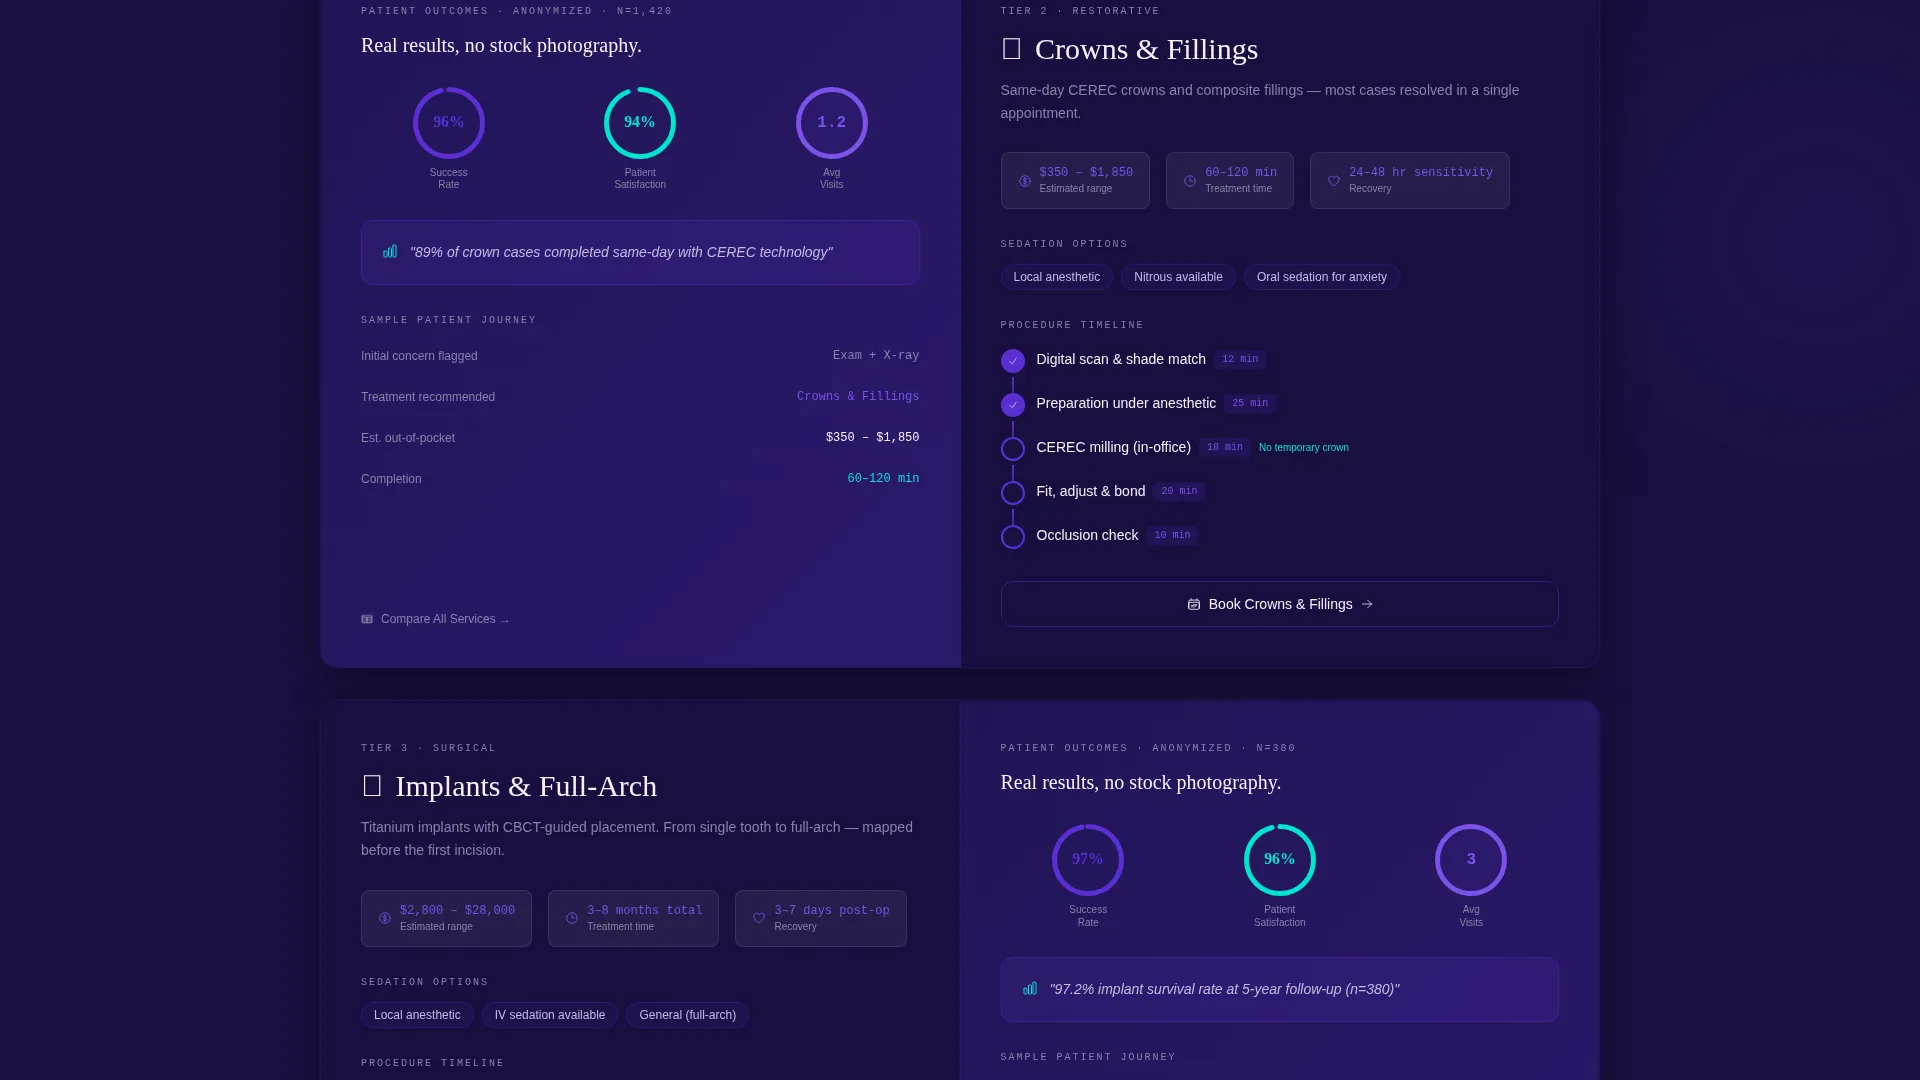Click the bar chart icon beside CEREC quote
Viewport: 1920px width, 1080px height.
pos(390,252)
